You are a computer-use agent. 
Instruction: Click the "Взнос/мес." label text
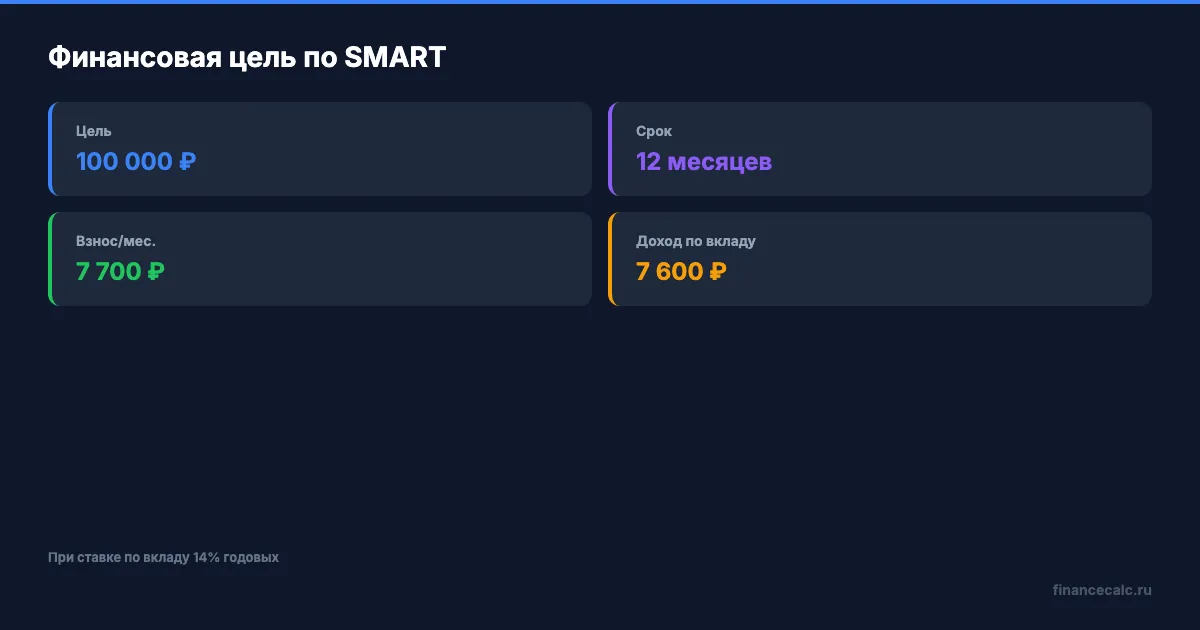click(x=116, y=241)
